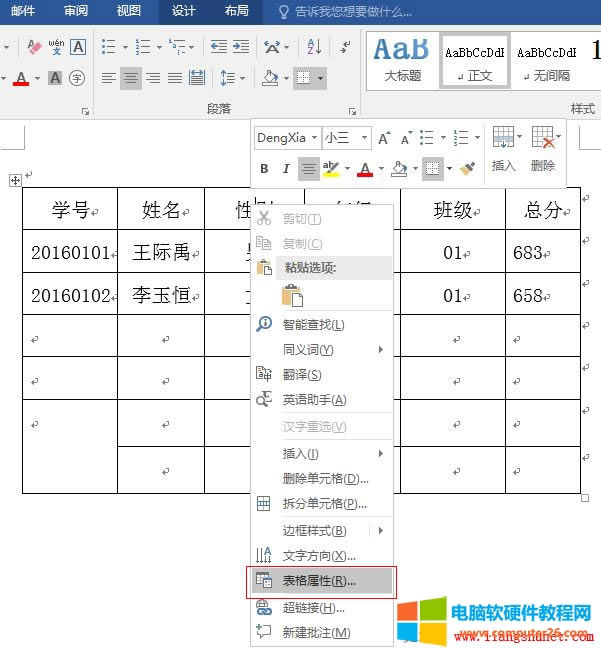Viewport: 601px width, 653px height.
Task: Click the multilevel list icon in ribbon
Action: tap(177, 47)
